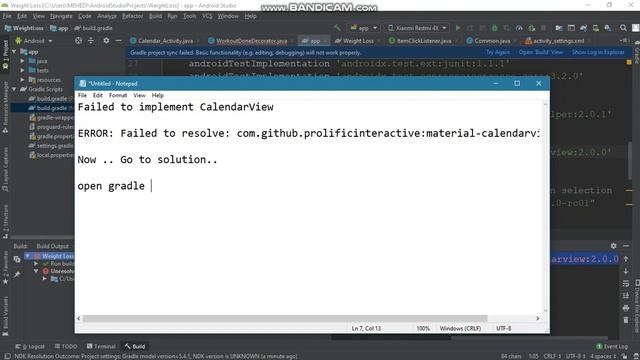Collapse the app module in Project tree

pyautogui.click(x=14, y=51)
